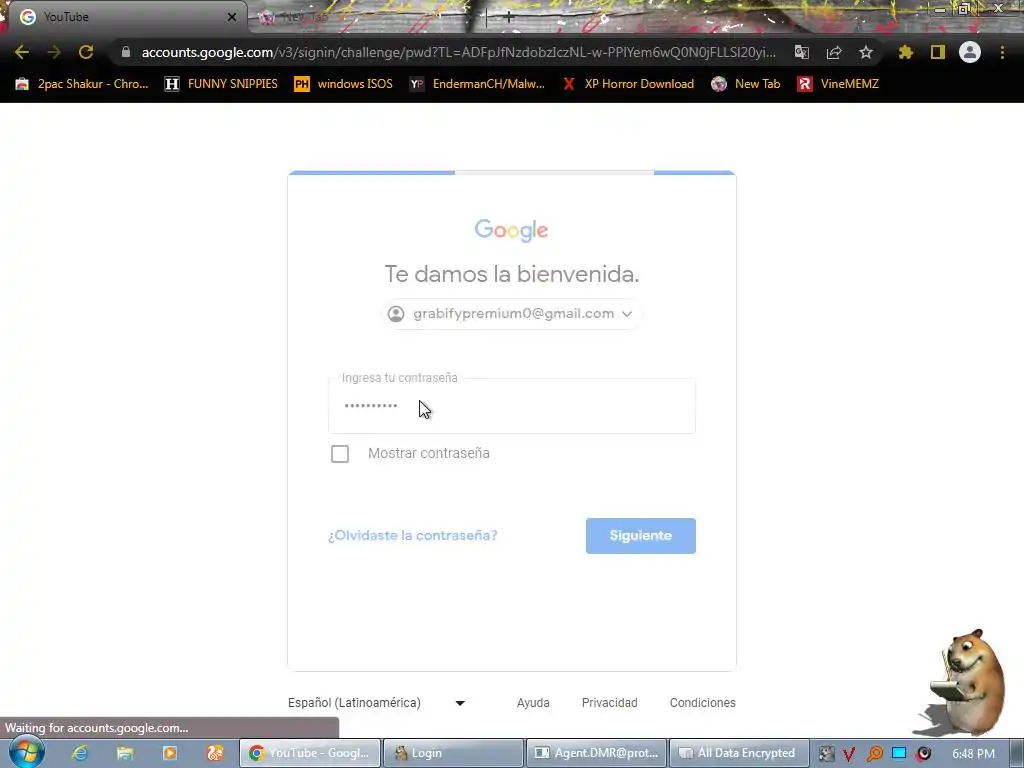Open Chrome's three-dot menu

click(x=1002, y=52)
